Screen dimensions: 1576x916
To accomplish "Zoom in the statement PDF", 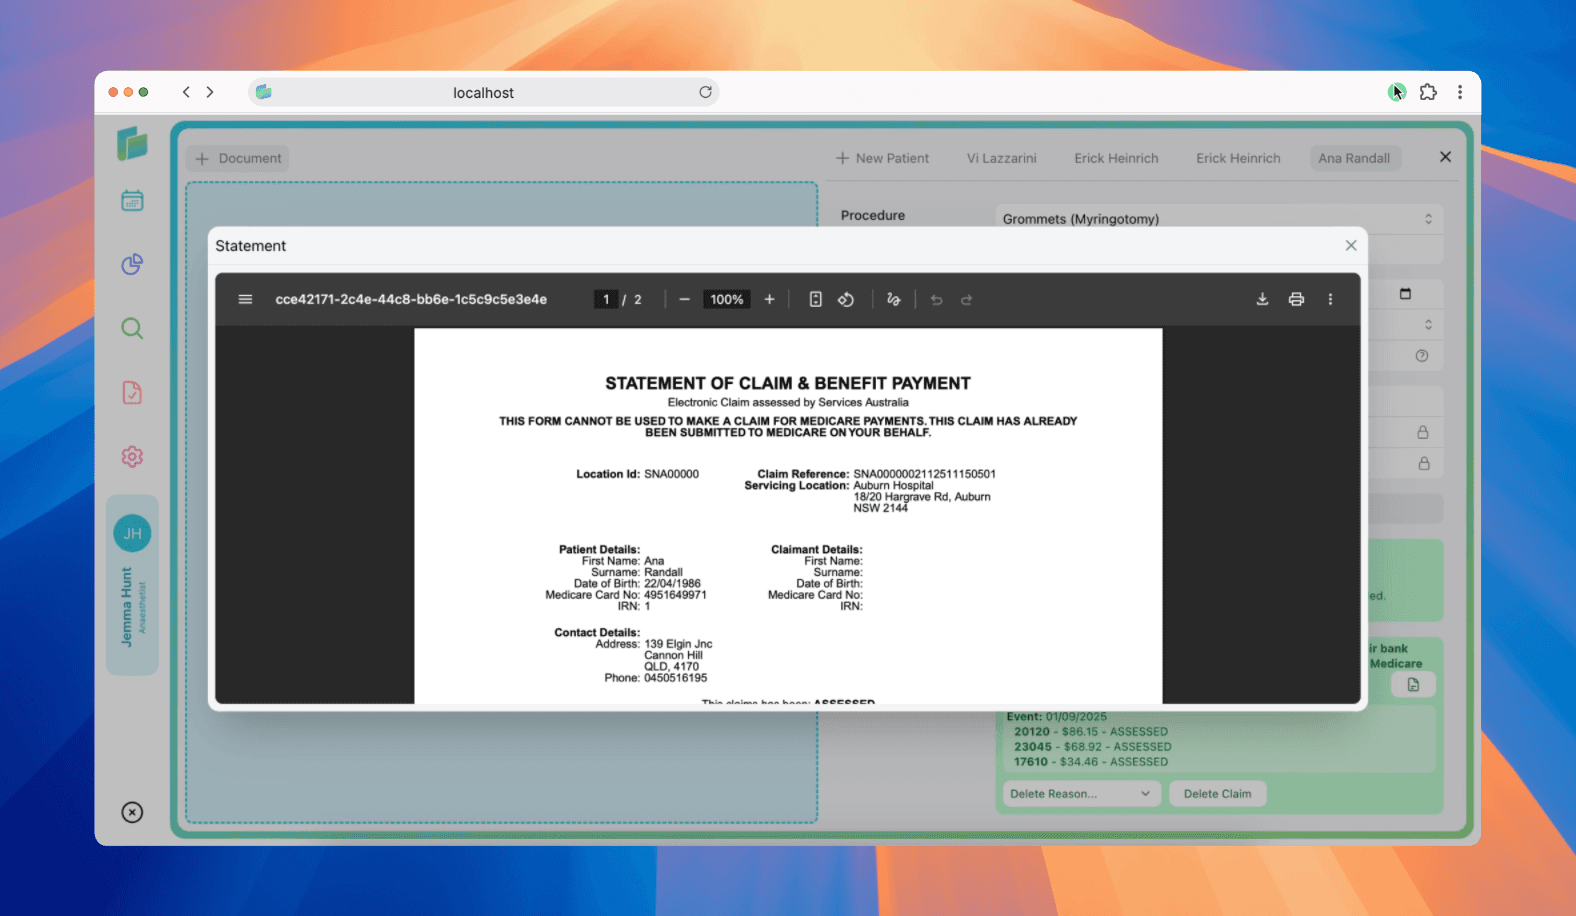I will (769, 299).
